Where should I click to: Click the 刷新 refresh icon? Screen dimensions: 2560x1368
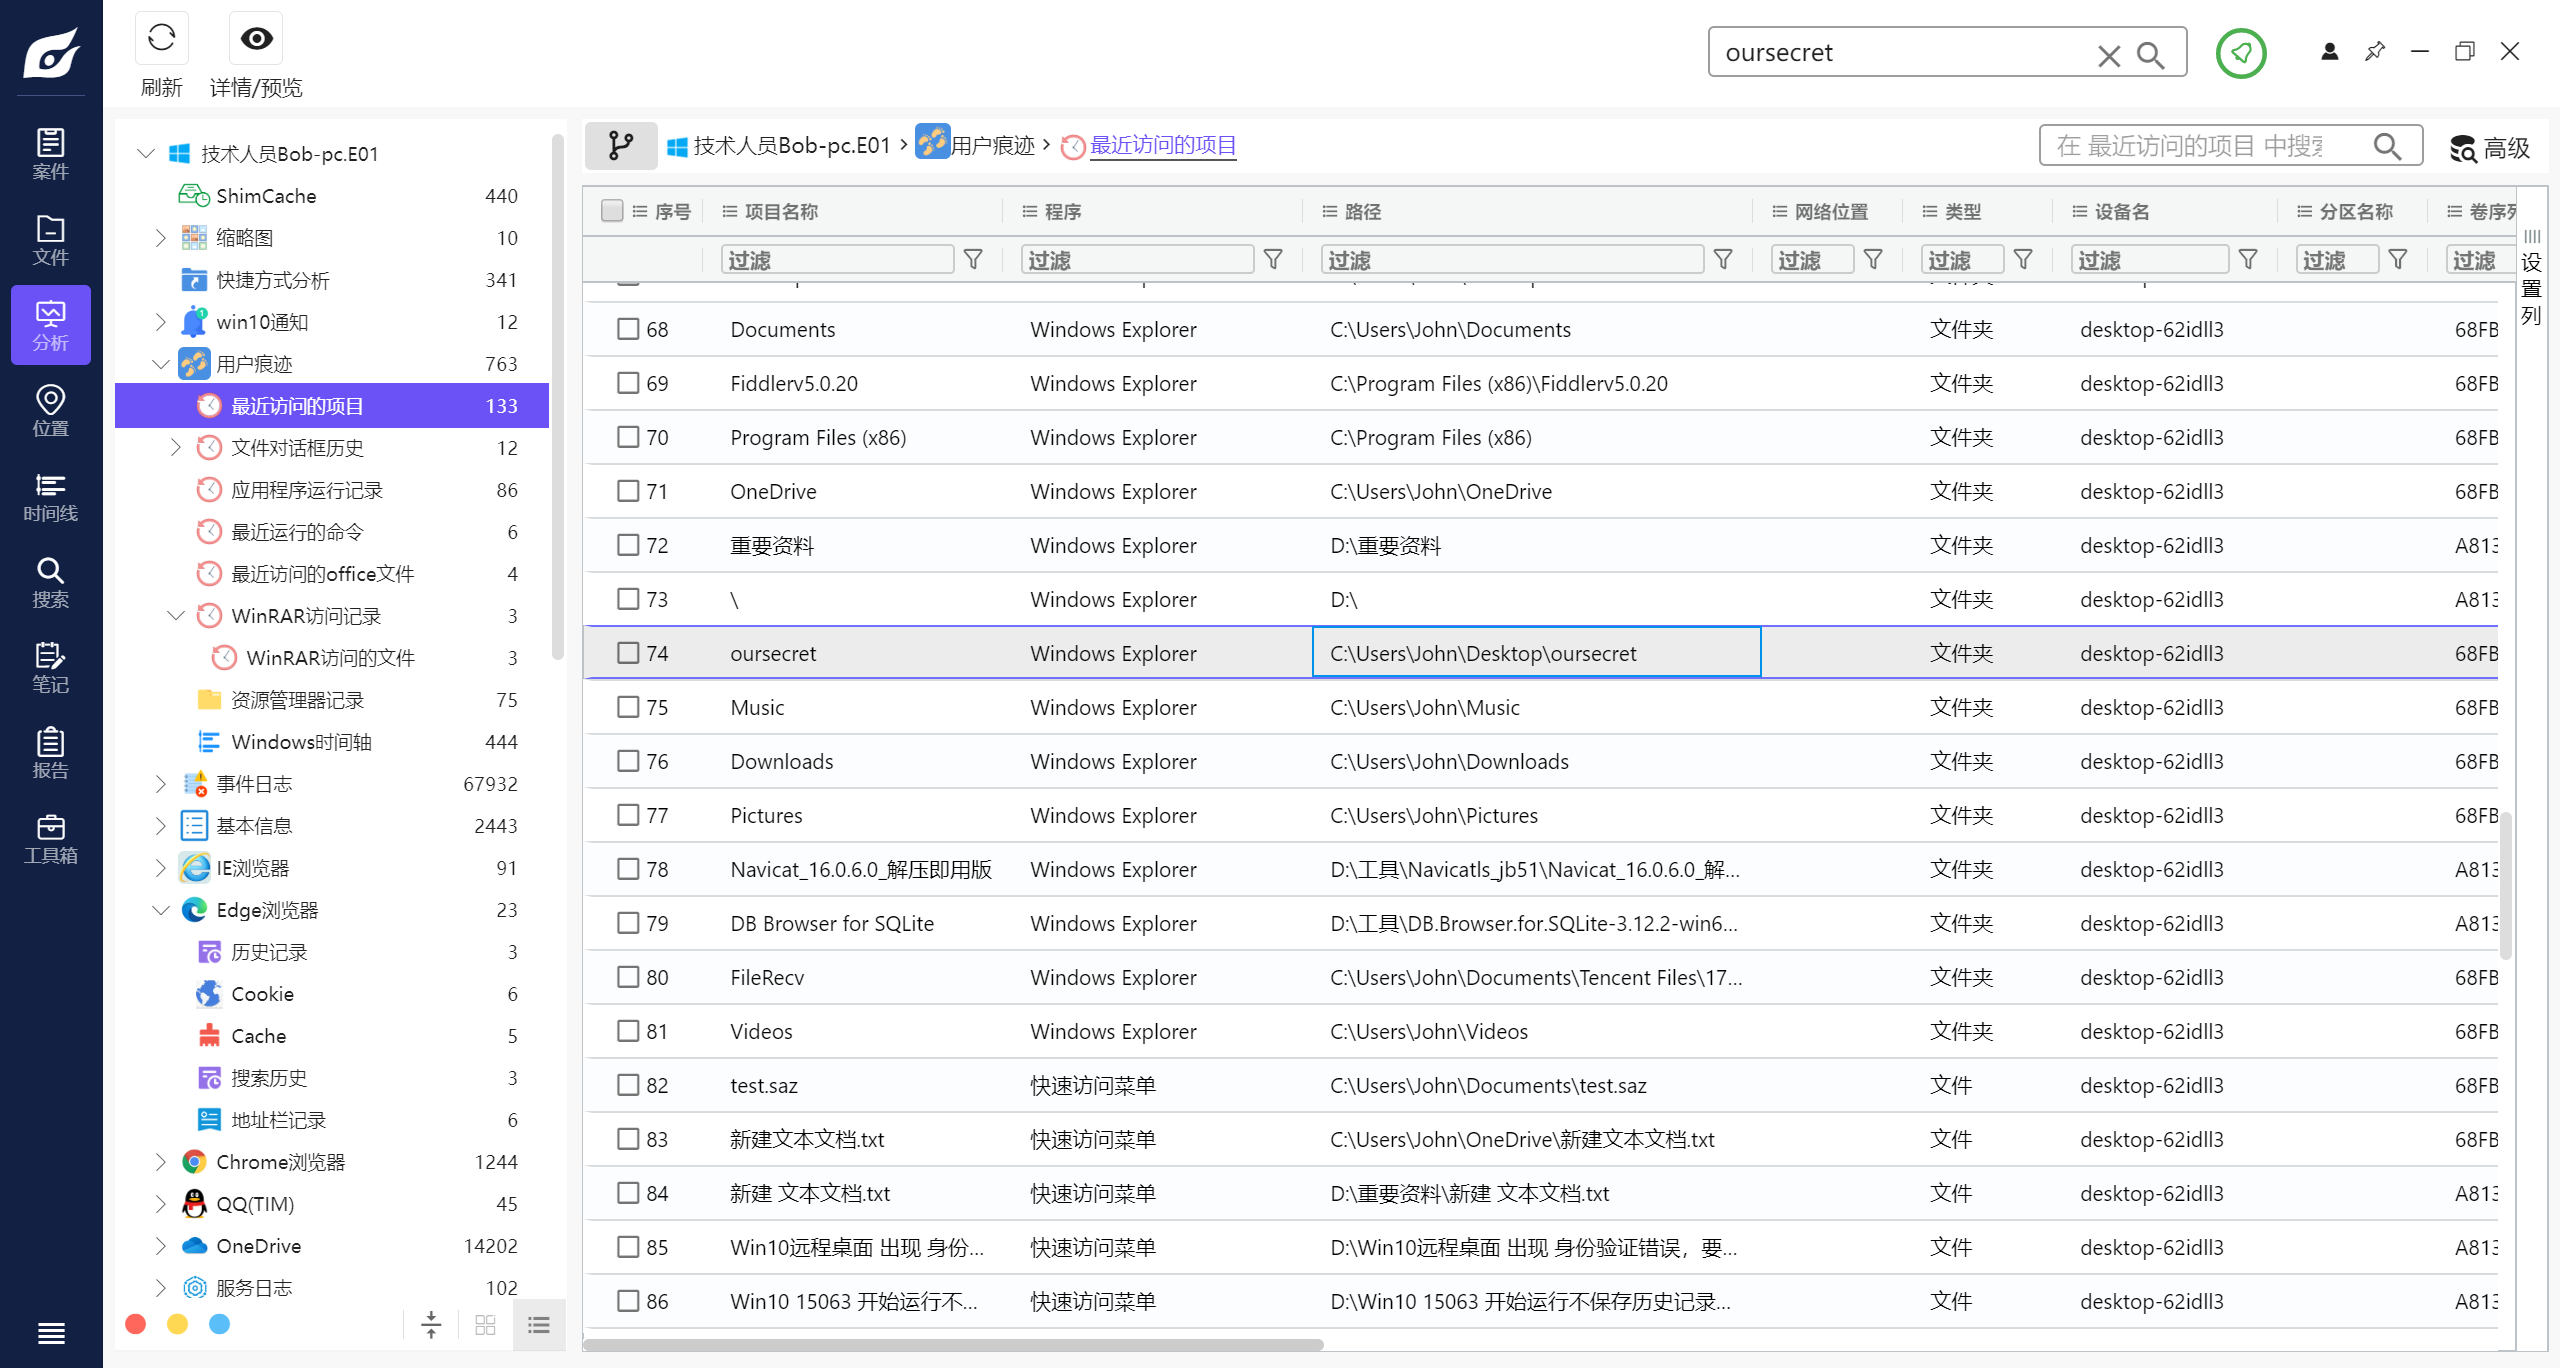[x=161, y=38]
